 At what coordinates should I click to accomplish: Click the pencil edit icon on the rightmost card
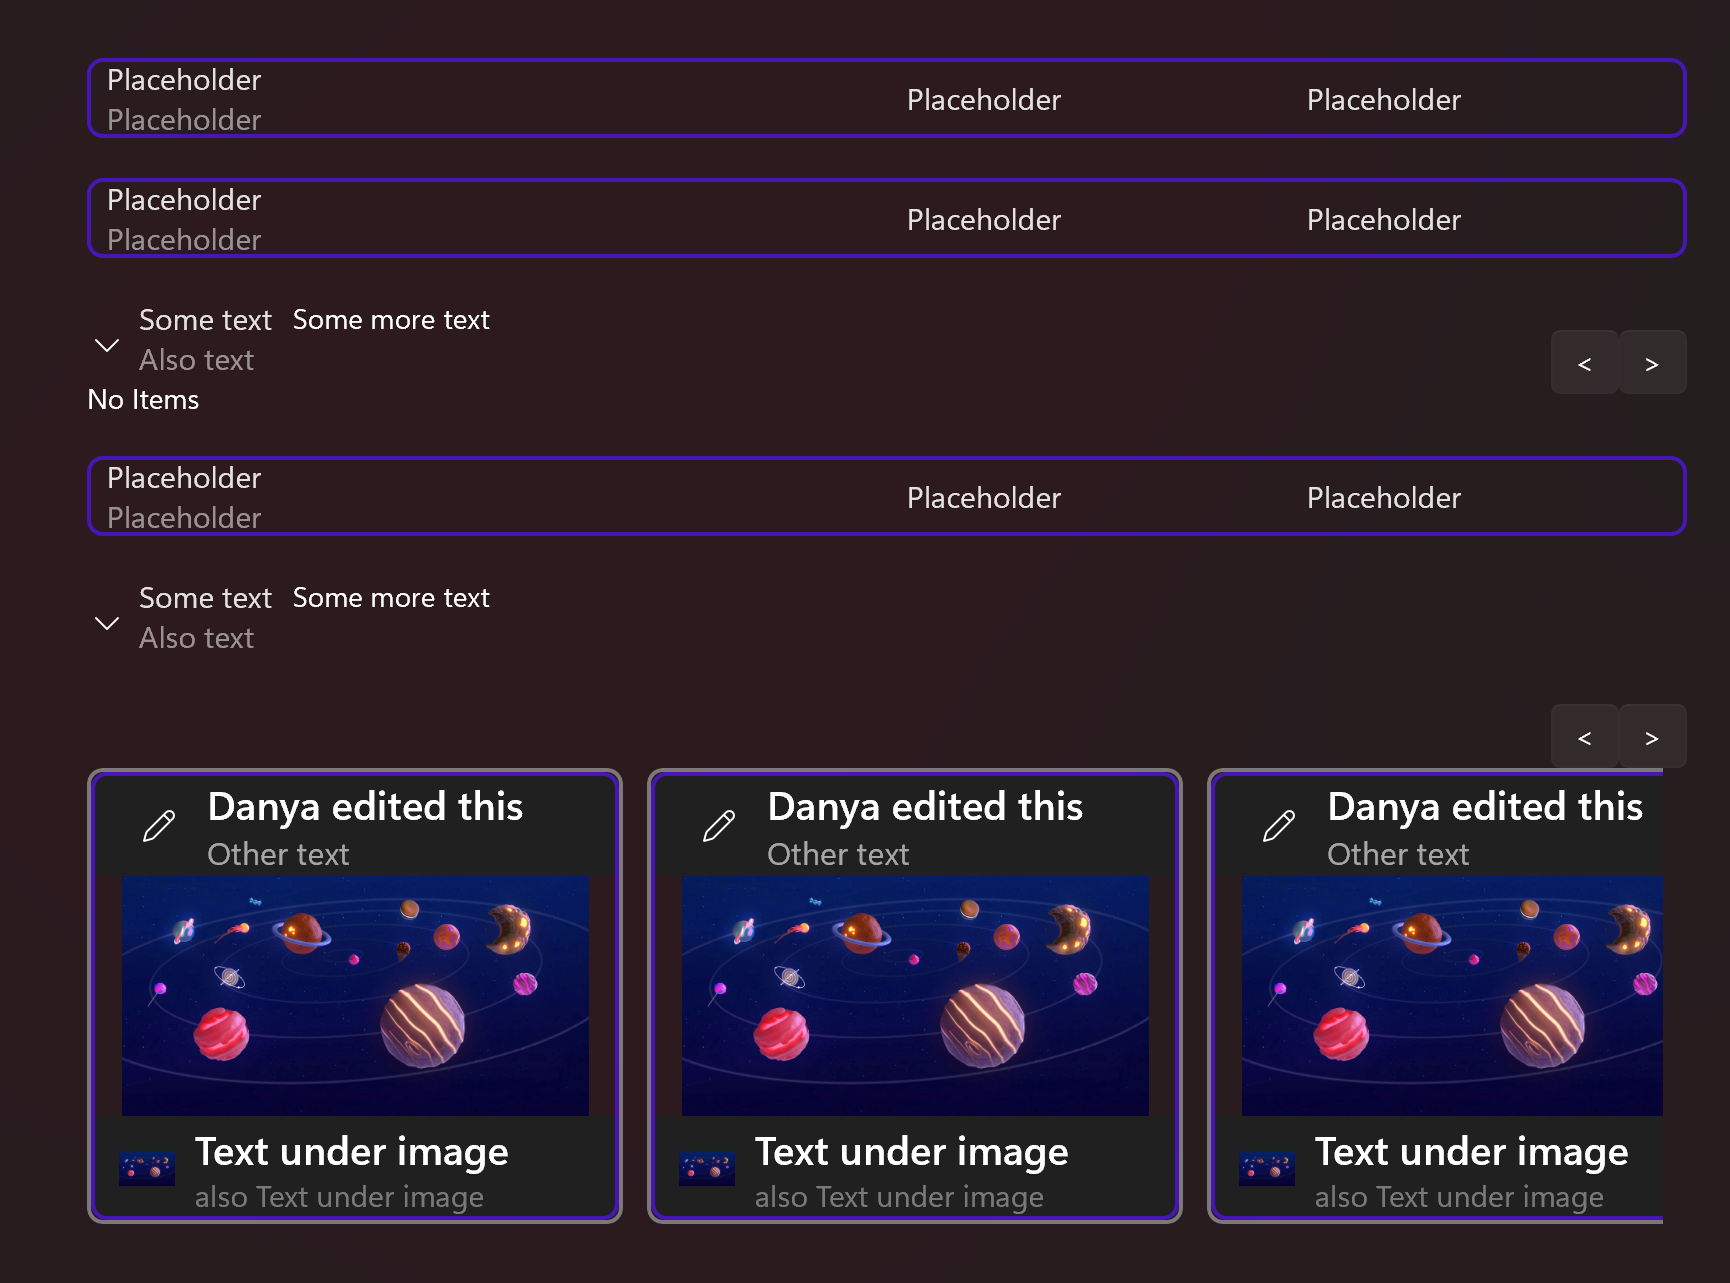(x=1279, y=827)
